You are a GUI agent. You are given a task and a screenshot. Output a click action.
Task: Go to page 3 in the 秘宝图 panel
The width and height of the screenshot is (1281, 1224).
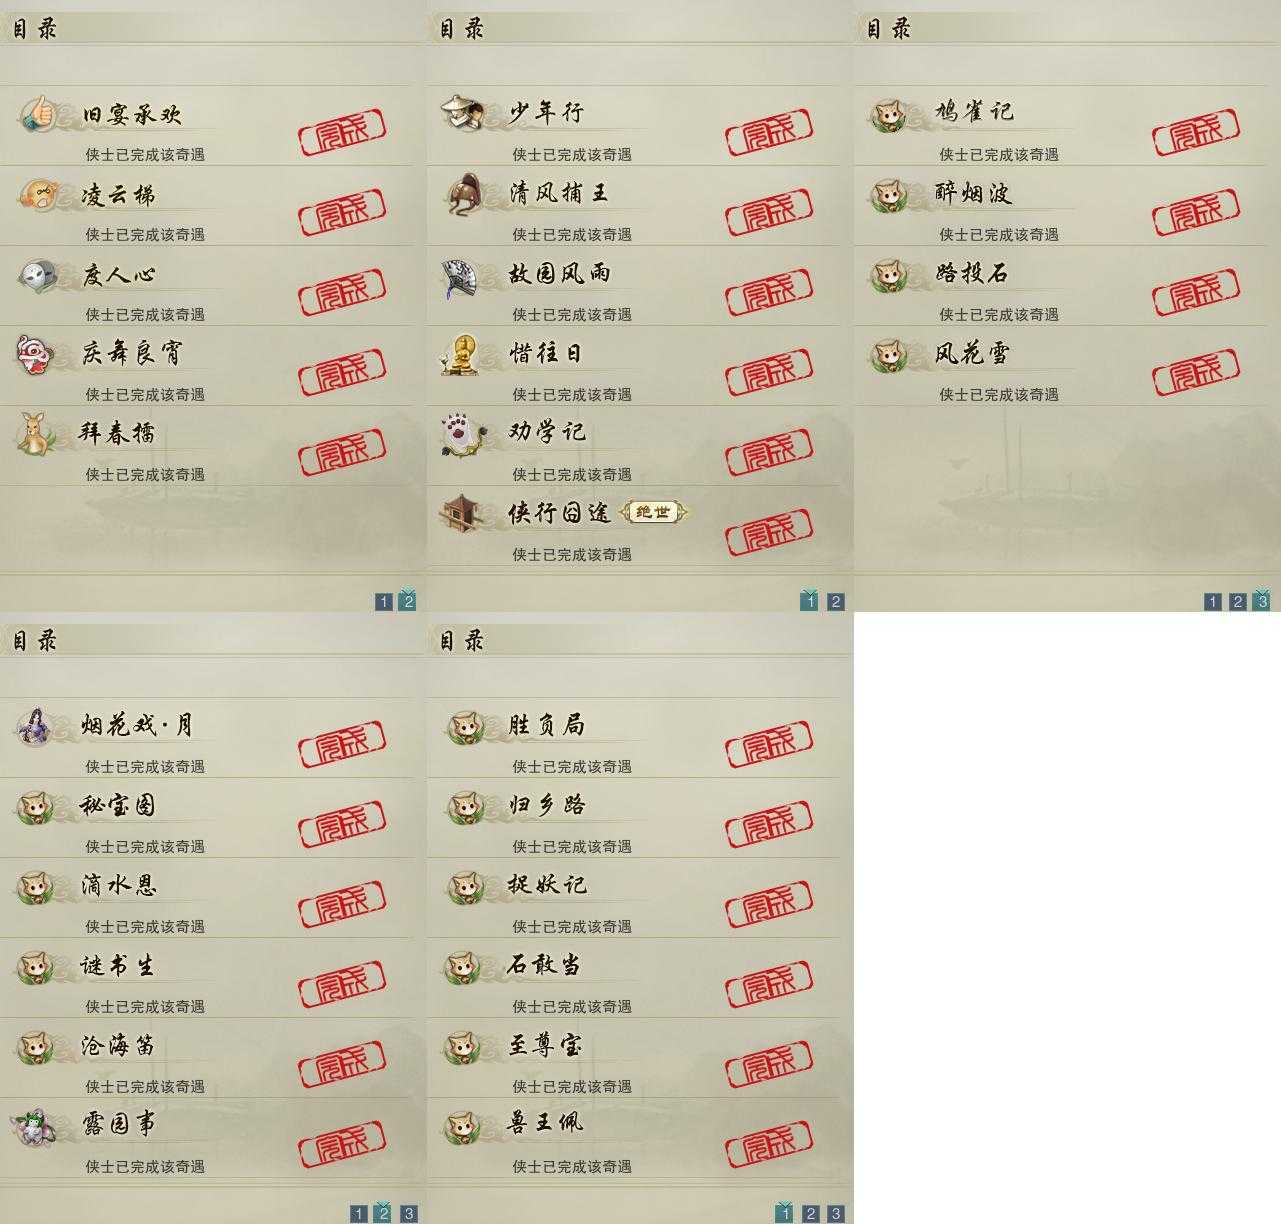coord(408,1214)
